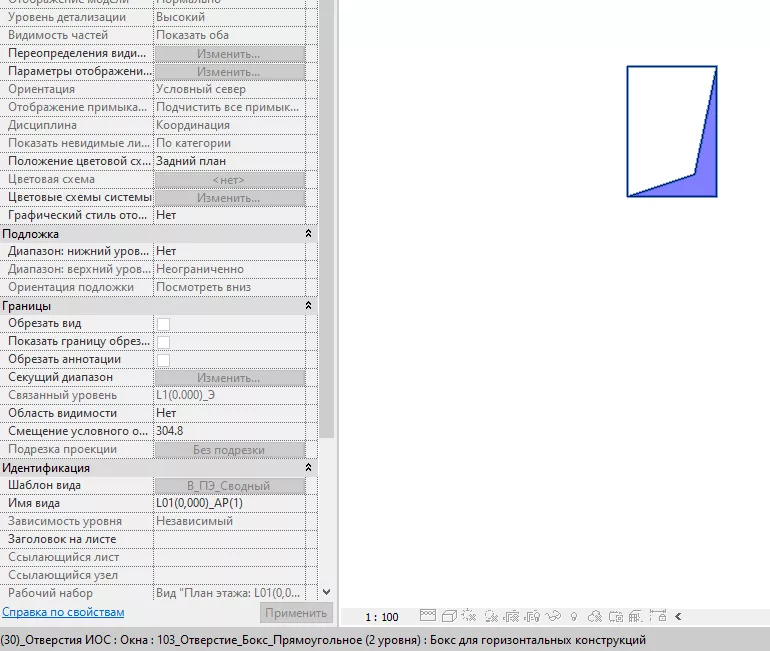Click the Имя вида value field
This screenshot has width=770, height=651.
tap(229, 503)
